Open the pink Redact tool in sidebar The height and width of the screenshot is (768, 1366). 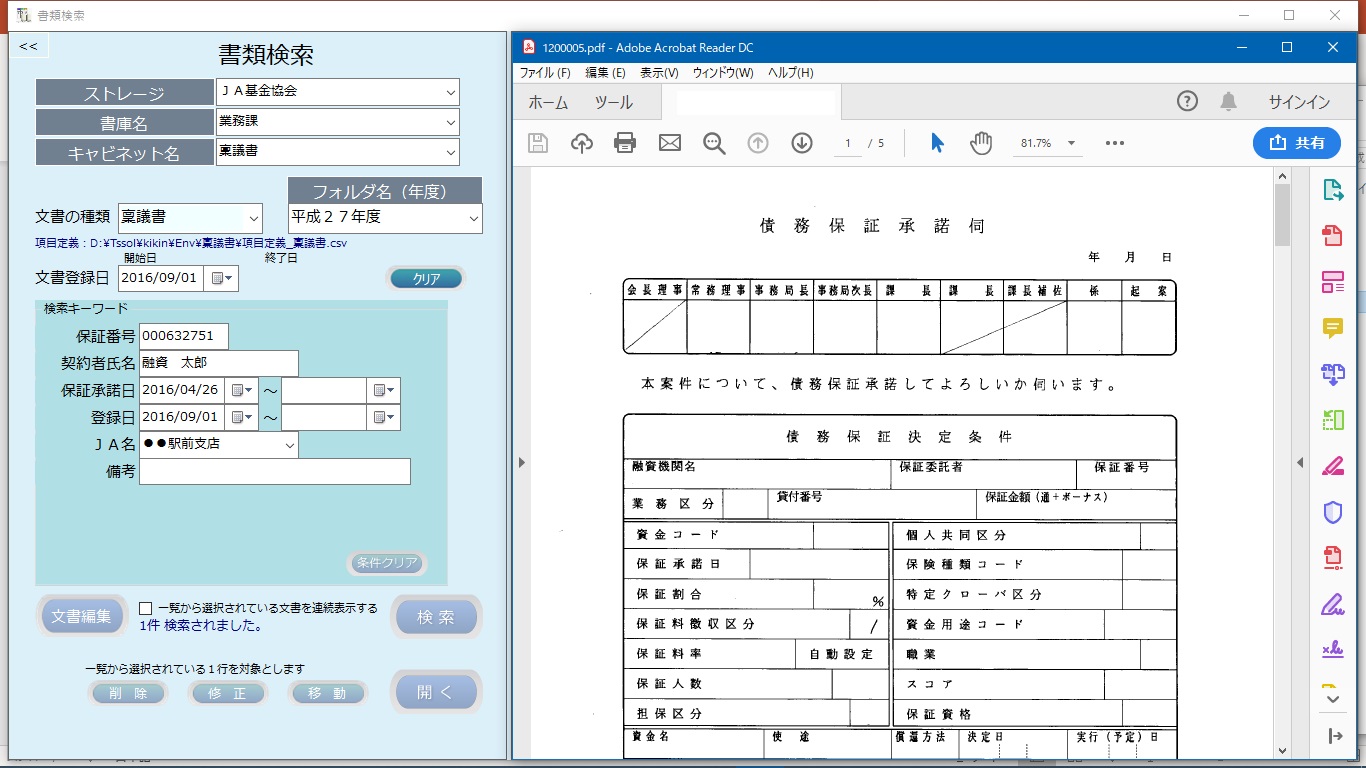[x=1332, y=466]
